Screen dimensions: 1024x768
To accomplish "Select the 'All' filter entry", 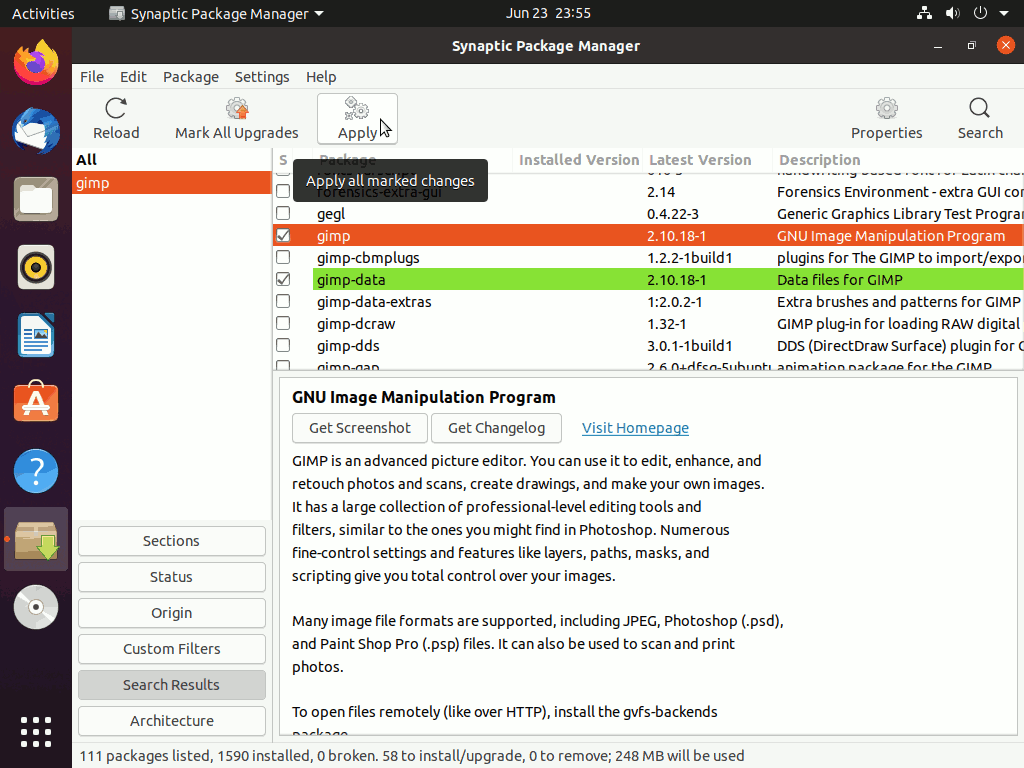I will [172, 160].
